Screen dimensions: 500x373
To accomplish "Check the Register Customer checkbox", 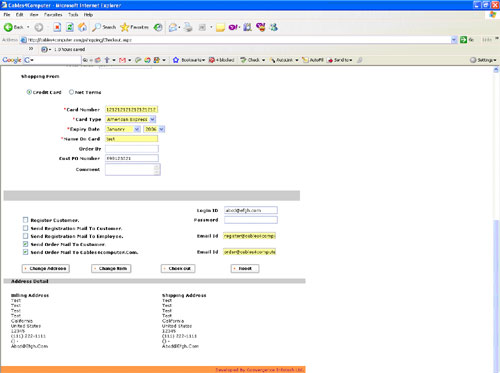I will click(x=25, y=220).
